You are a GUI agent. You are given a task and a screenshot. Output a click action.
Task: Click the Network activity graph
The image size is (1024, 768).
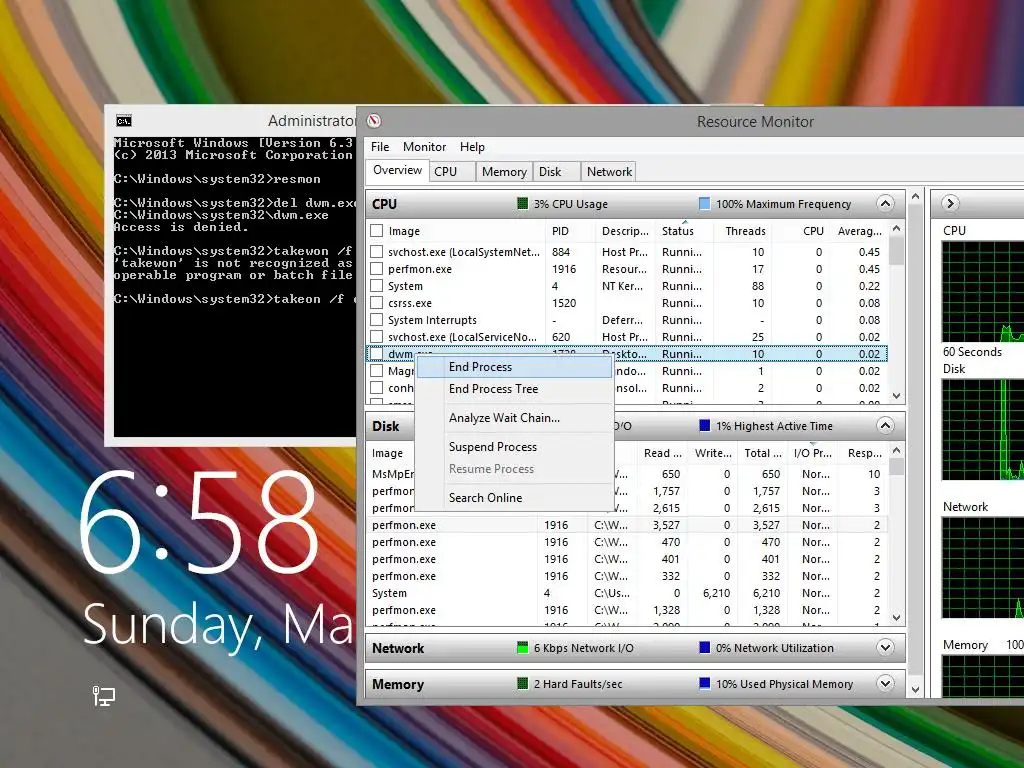(x=982, y=568)
